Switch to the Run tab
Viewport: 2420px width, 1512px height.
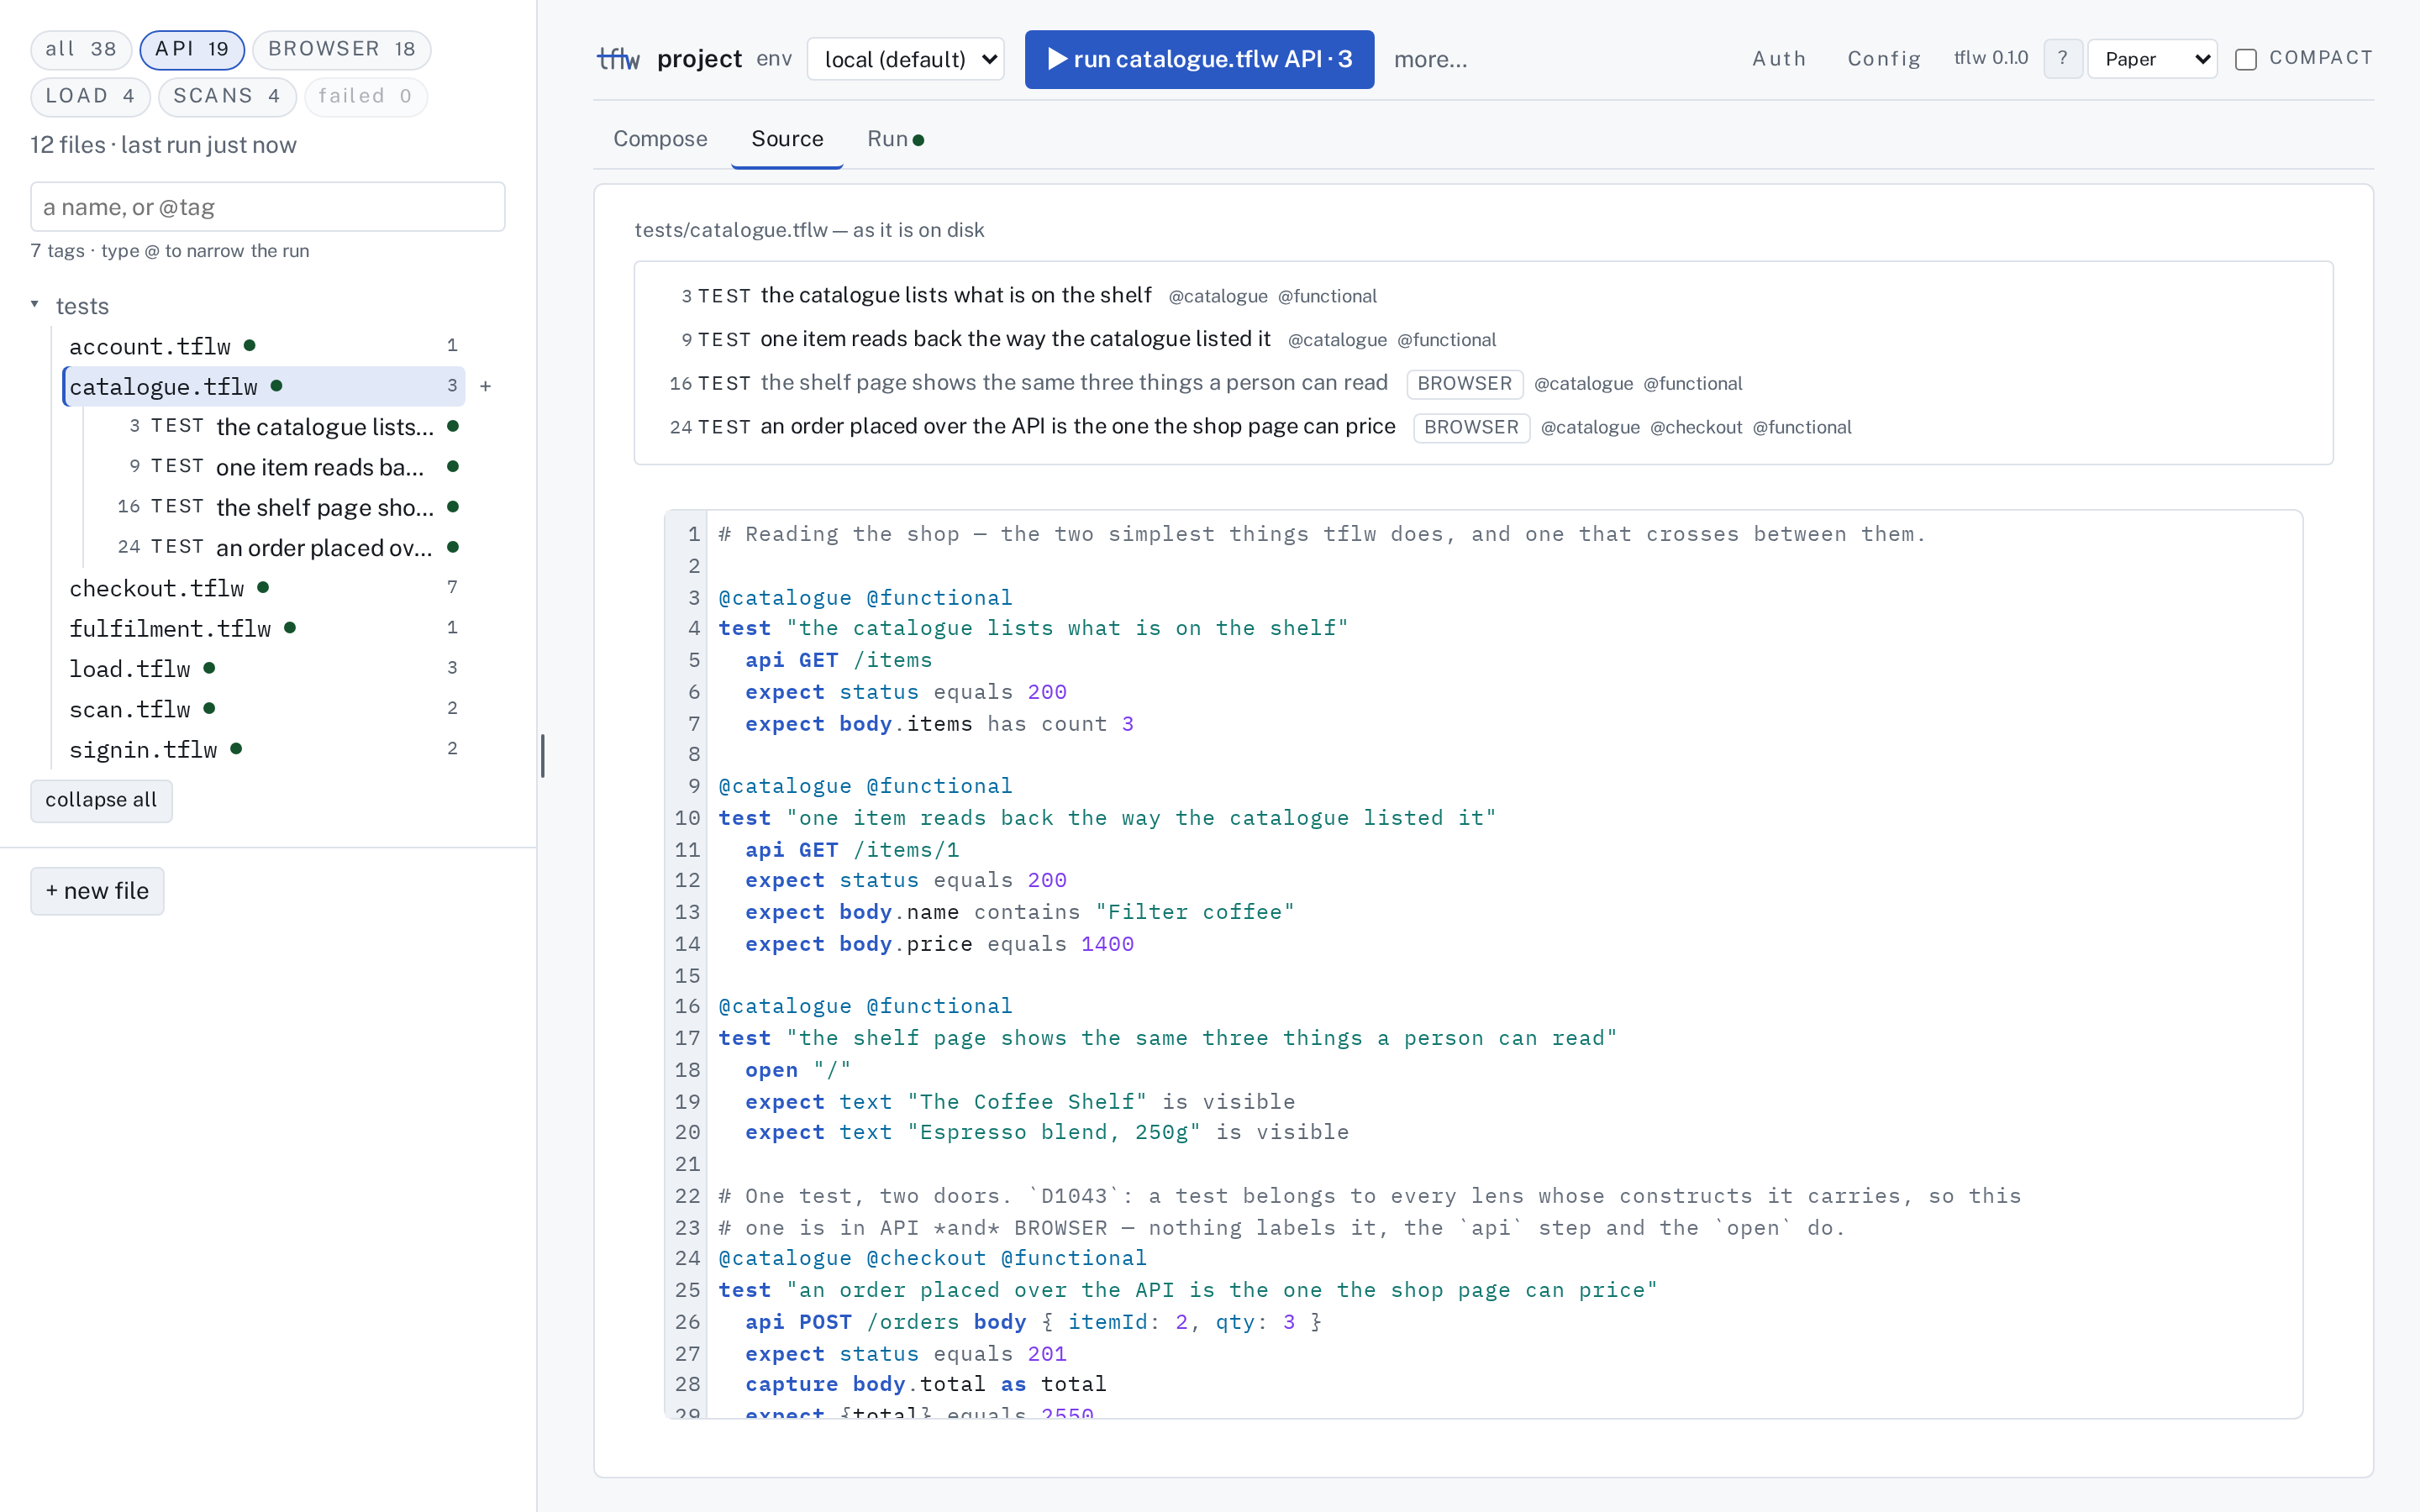tap(895, 139)
